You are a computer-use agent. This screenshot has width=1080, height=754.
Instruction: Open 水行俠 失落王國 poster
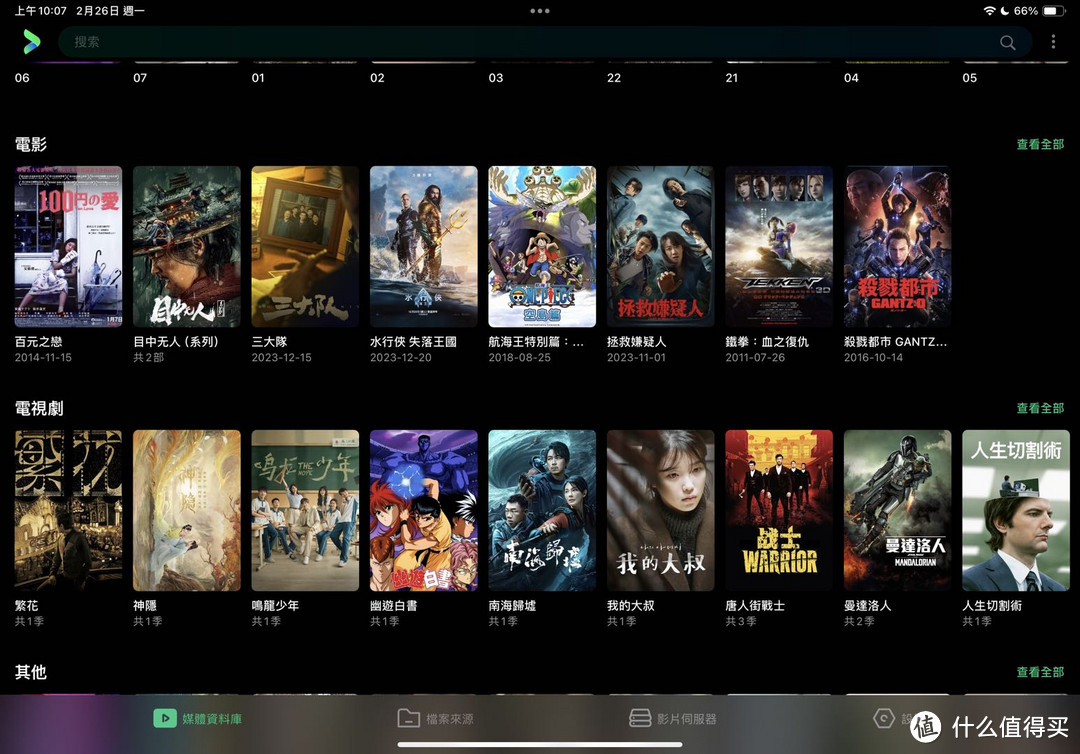pos(424,247)
